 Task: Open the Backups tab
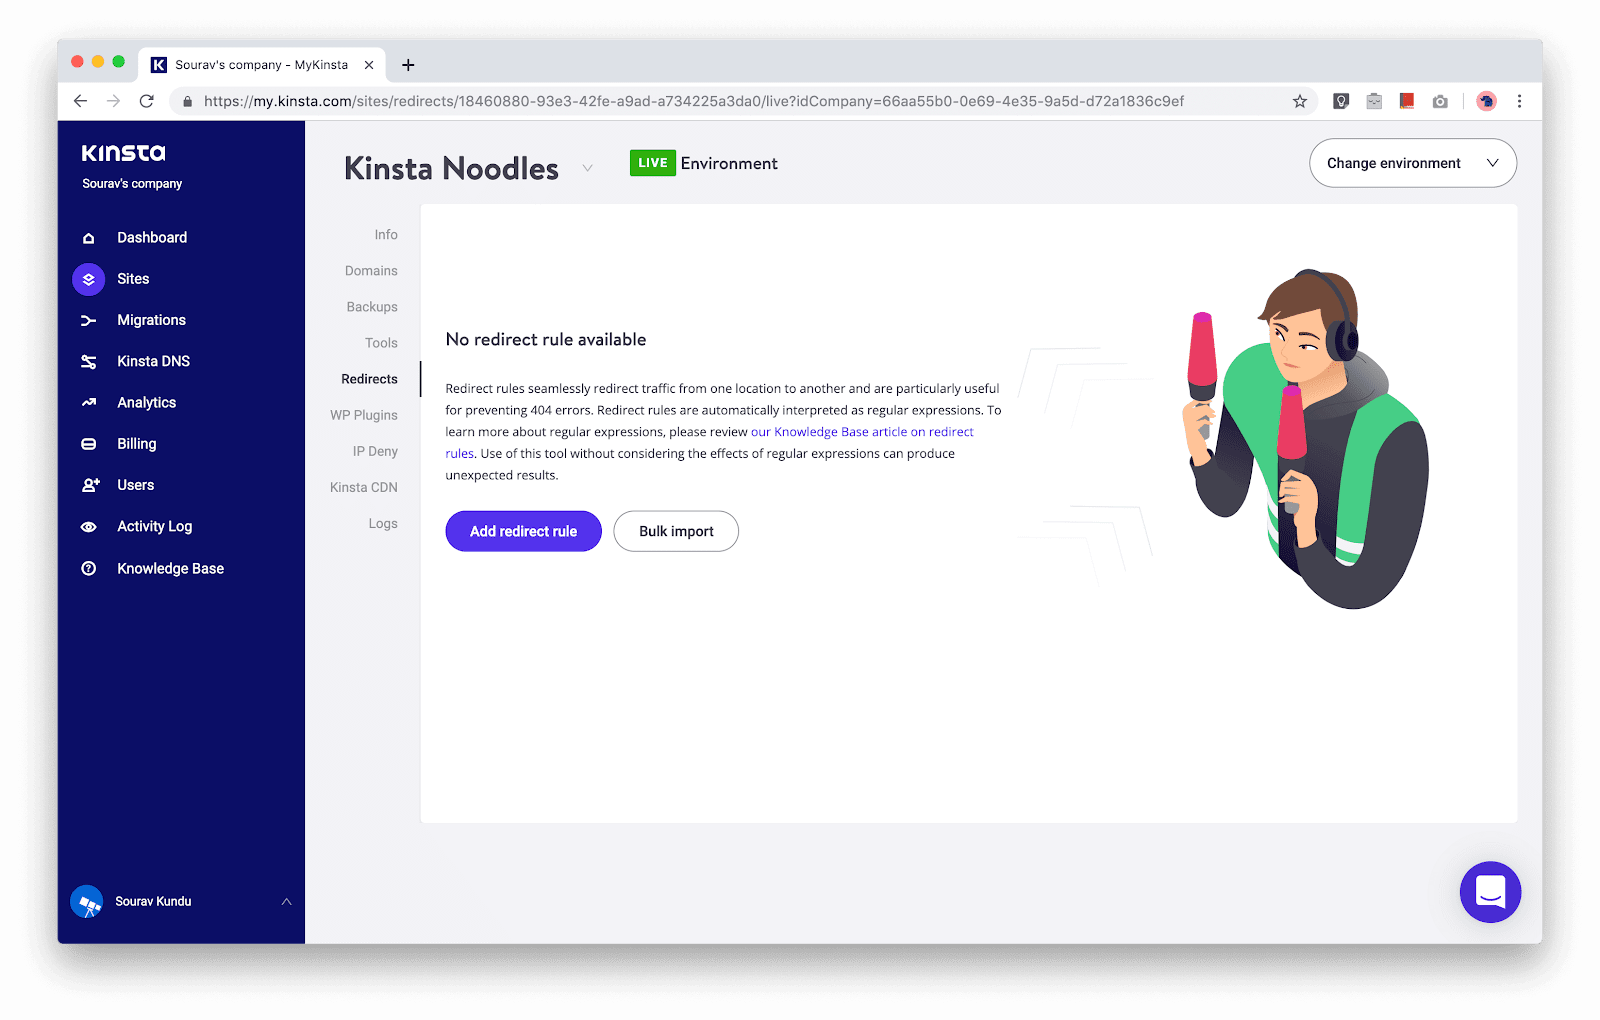[372, 307]
